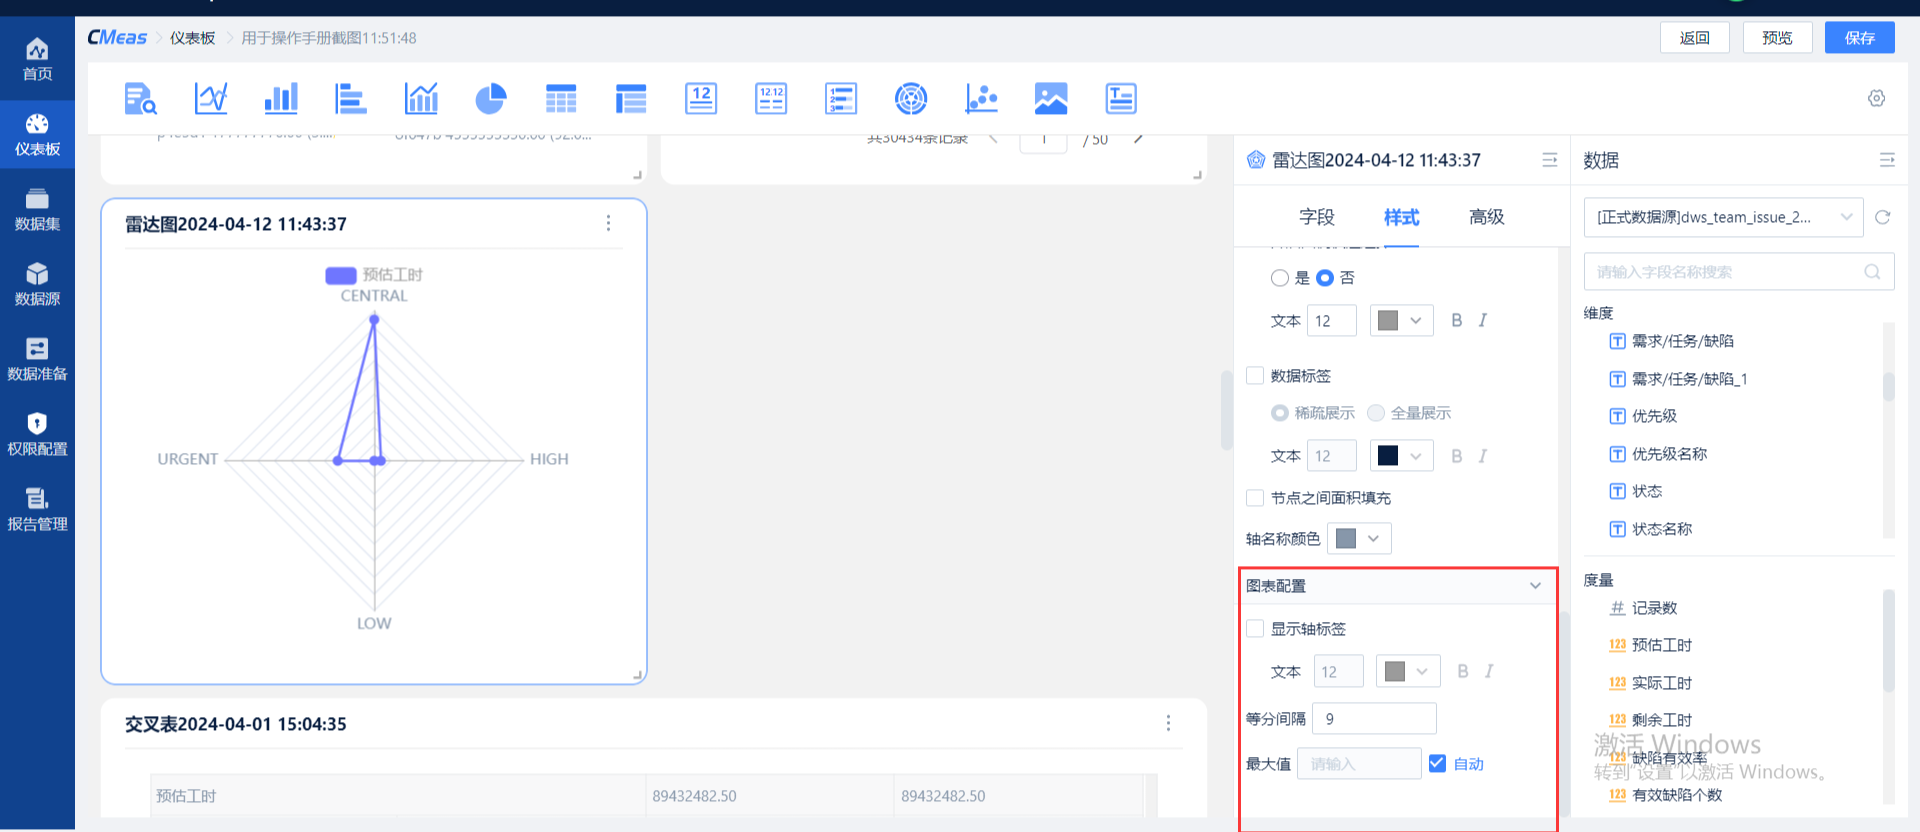Enable the 数据标签 checkbox
Image resolution: width=1920 pixels, height=832 pixels.
tap(1255, 376)
